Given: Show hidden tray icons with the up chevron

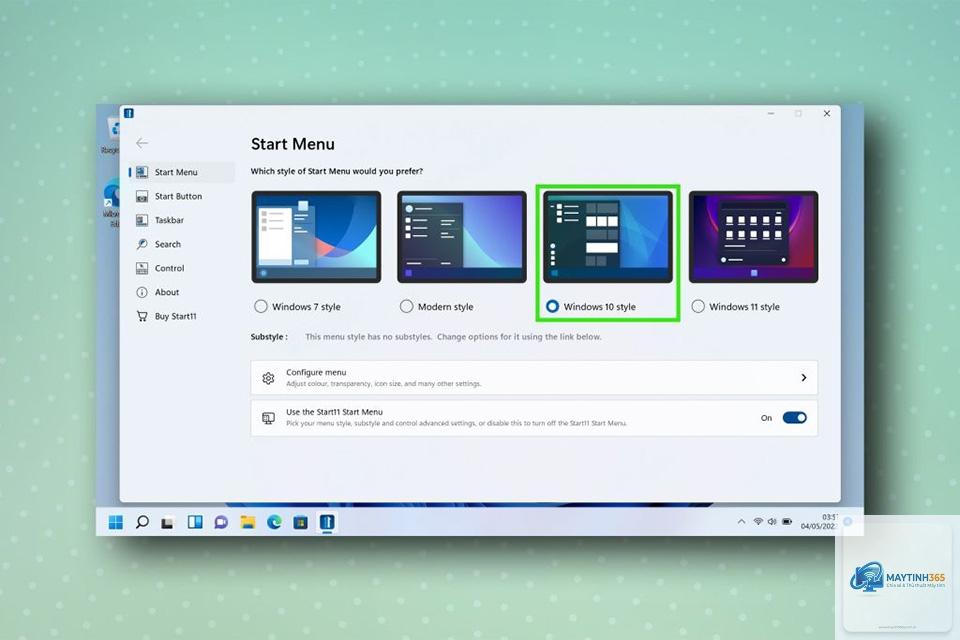Looking at the screenshot, I should pos(741,522).
